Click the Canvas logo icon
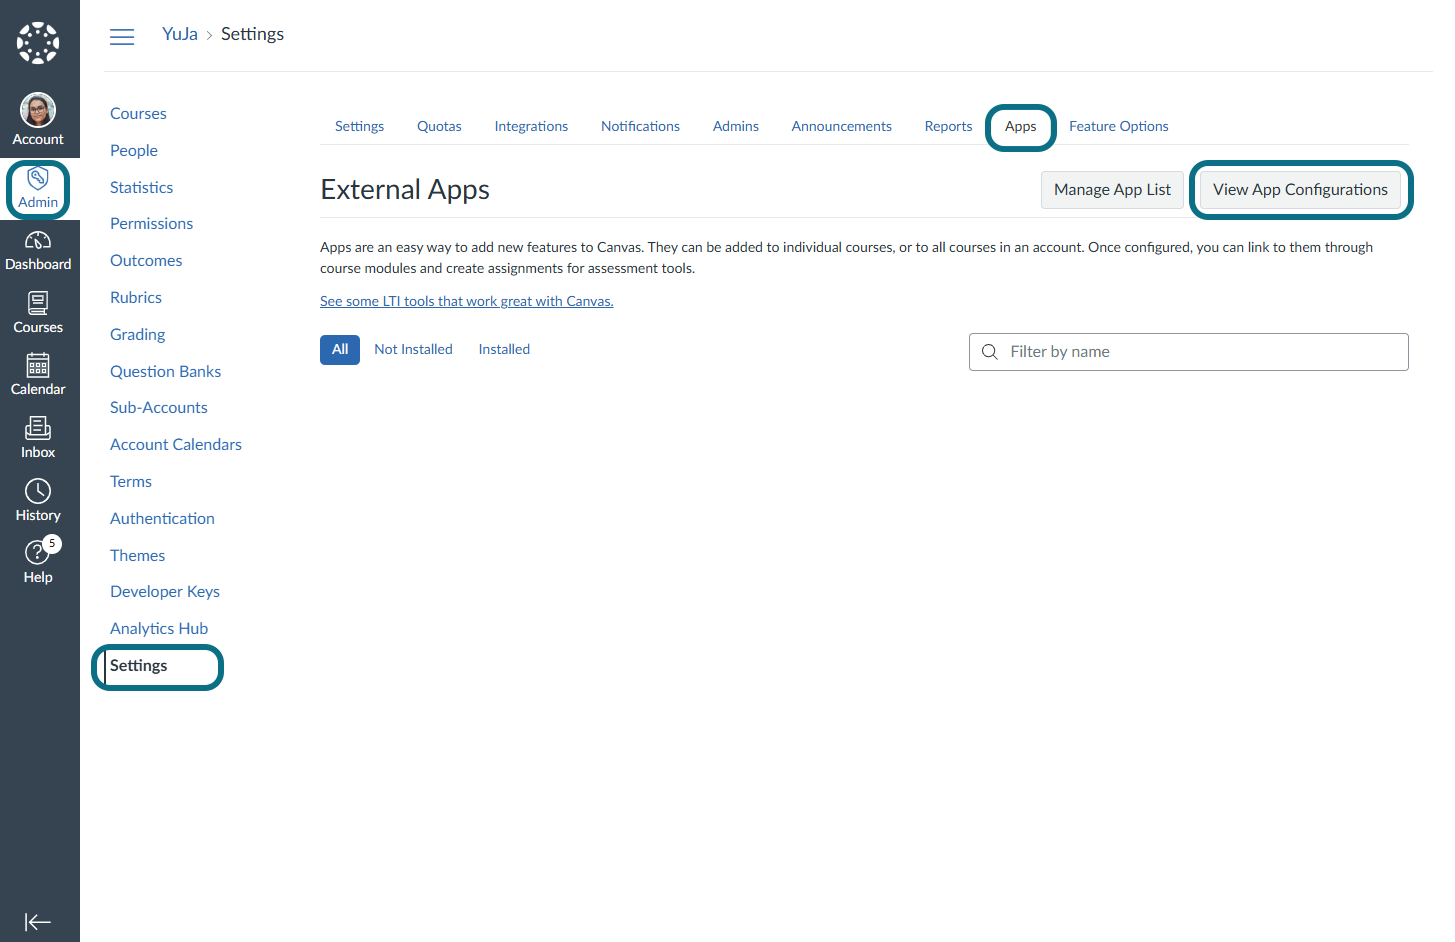1455x942 pixels. click(38, 43)
